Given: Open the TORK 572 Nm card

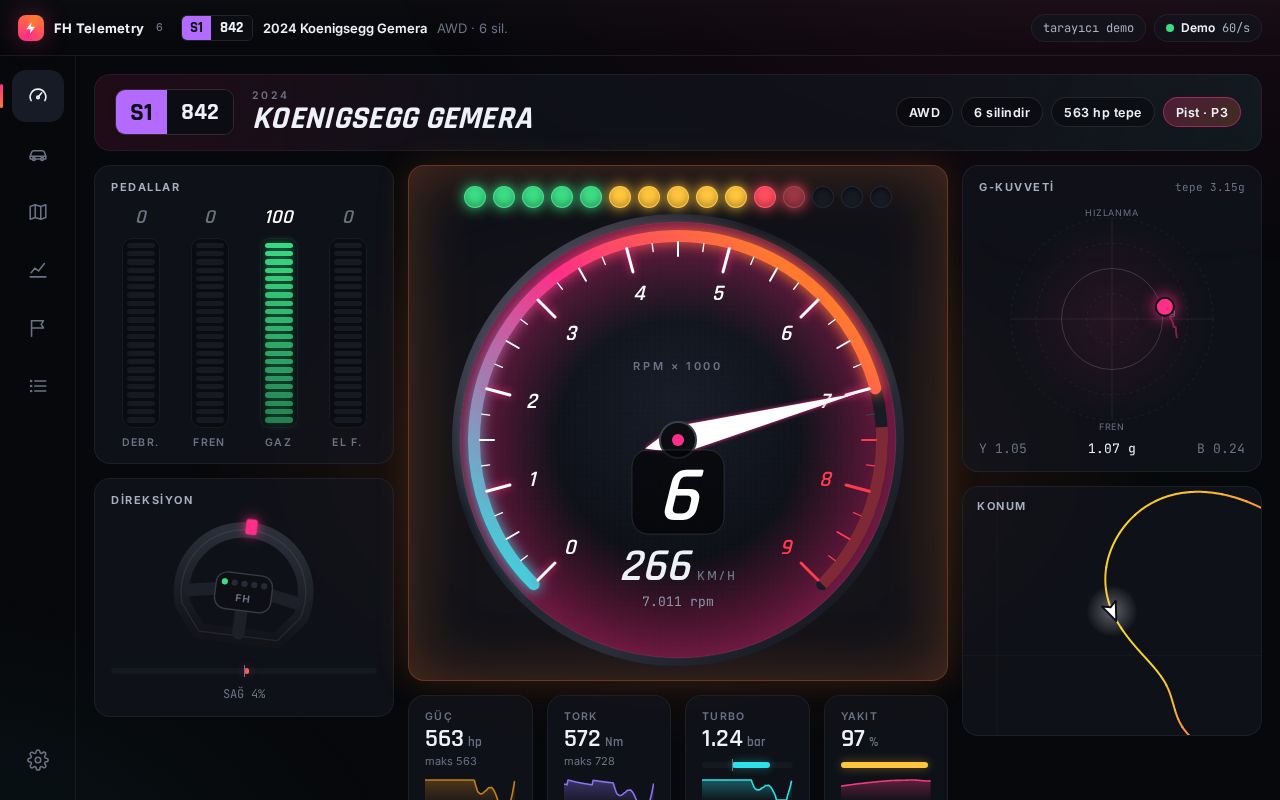Looking at the screenshot, I should click(x=609, y=748).
